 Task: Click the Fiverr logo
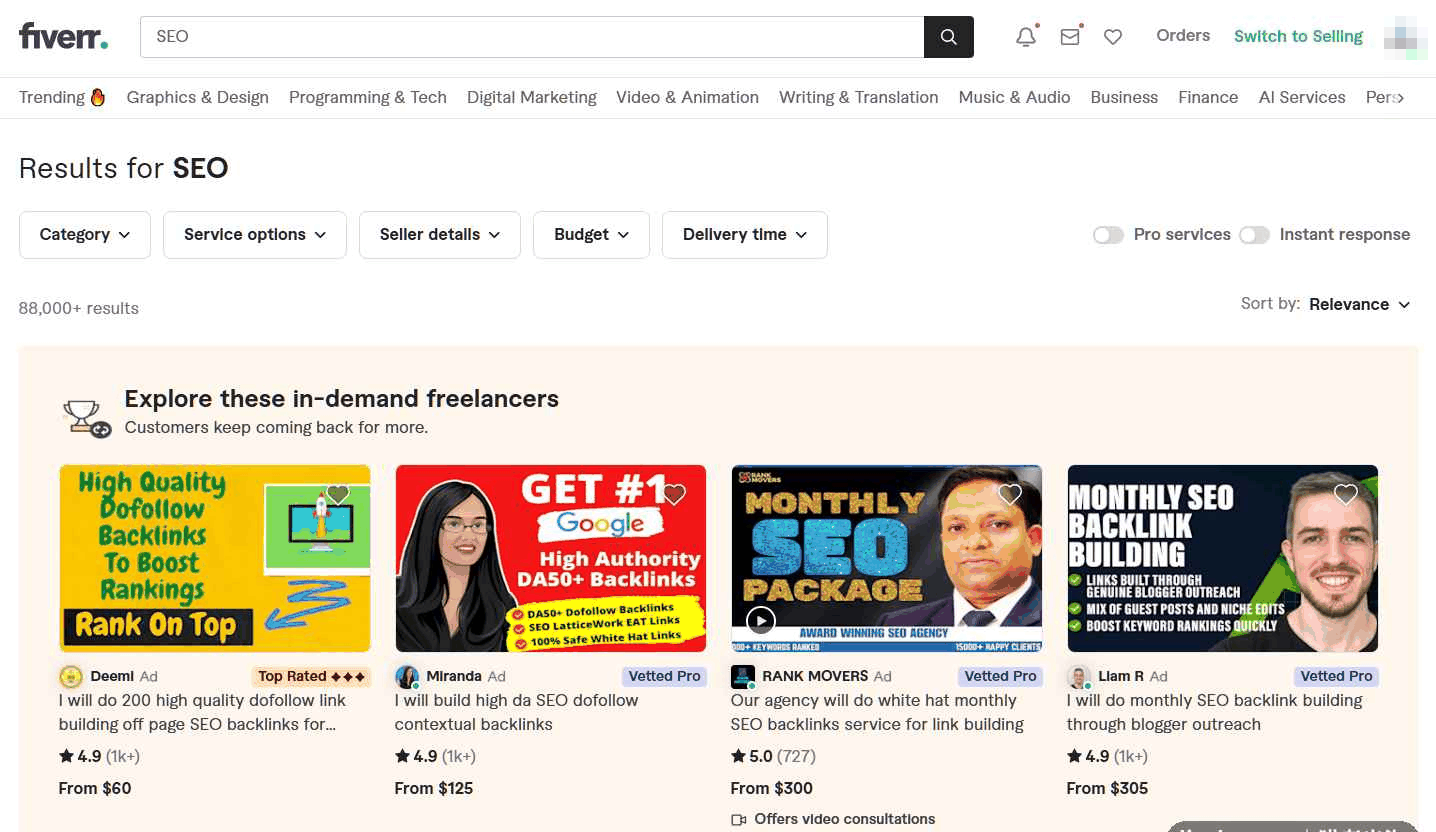[64, 36]
